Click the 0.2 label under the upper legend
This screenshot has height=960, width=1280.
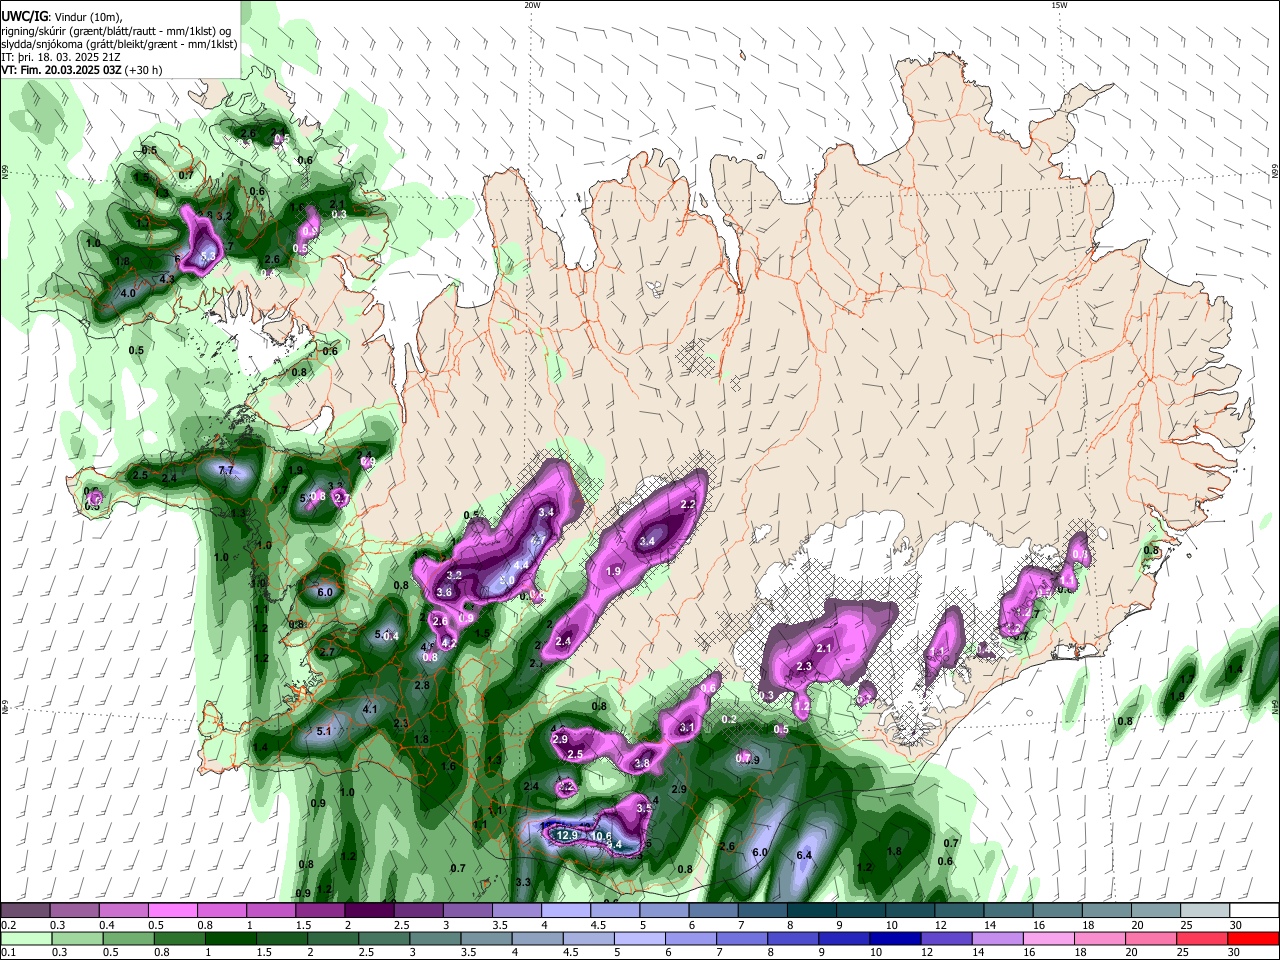click(8, 925)
